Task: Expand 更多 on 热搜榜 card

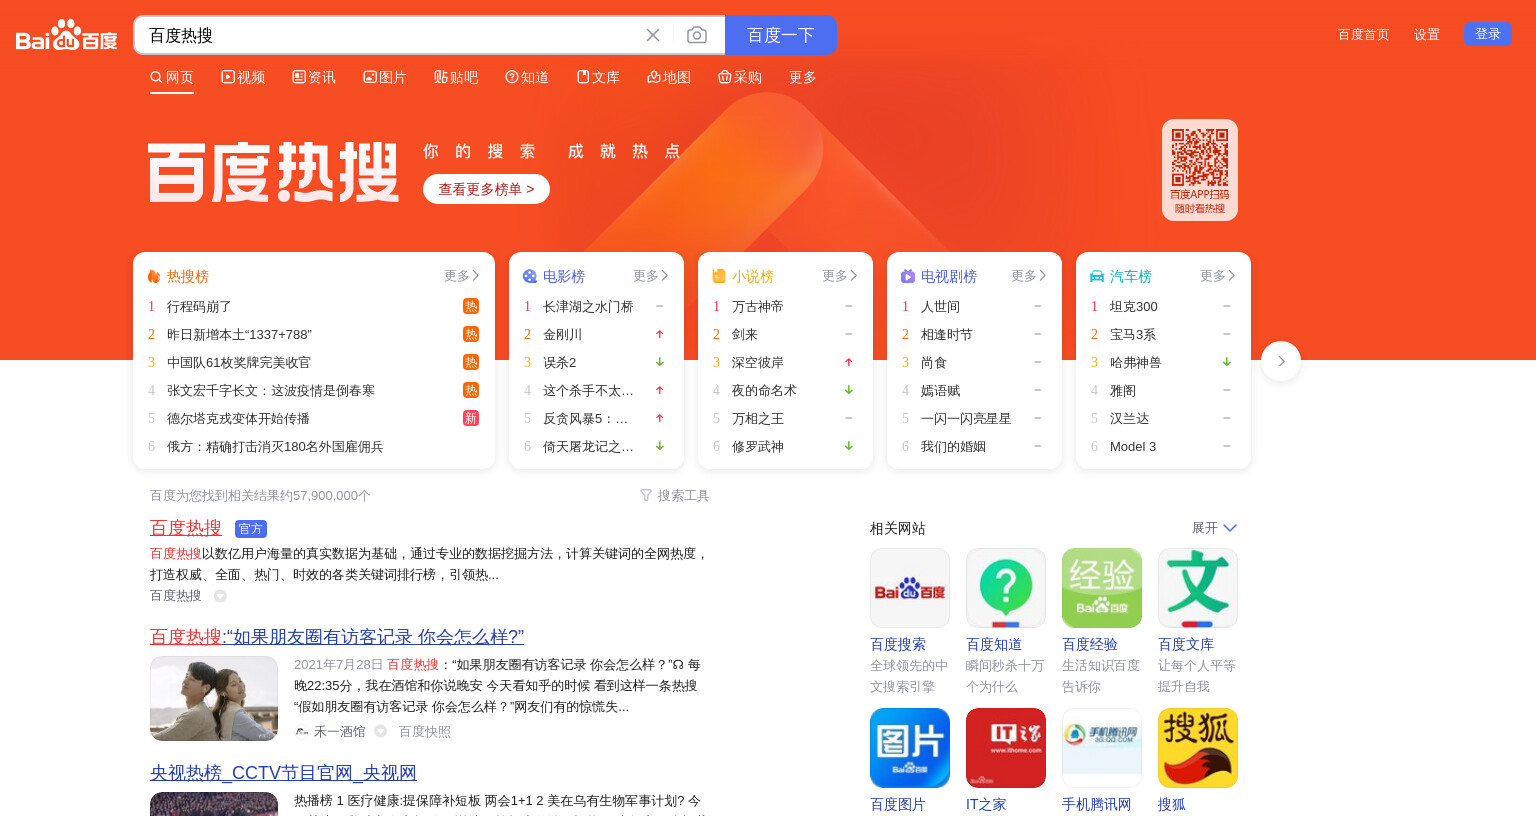Action: tap(462, 276)
